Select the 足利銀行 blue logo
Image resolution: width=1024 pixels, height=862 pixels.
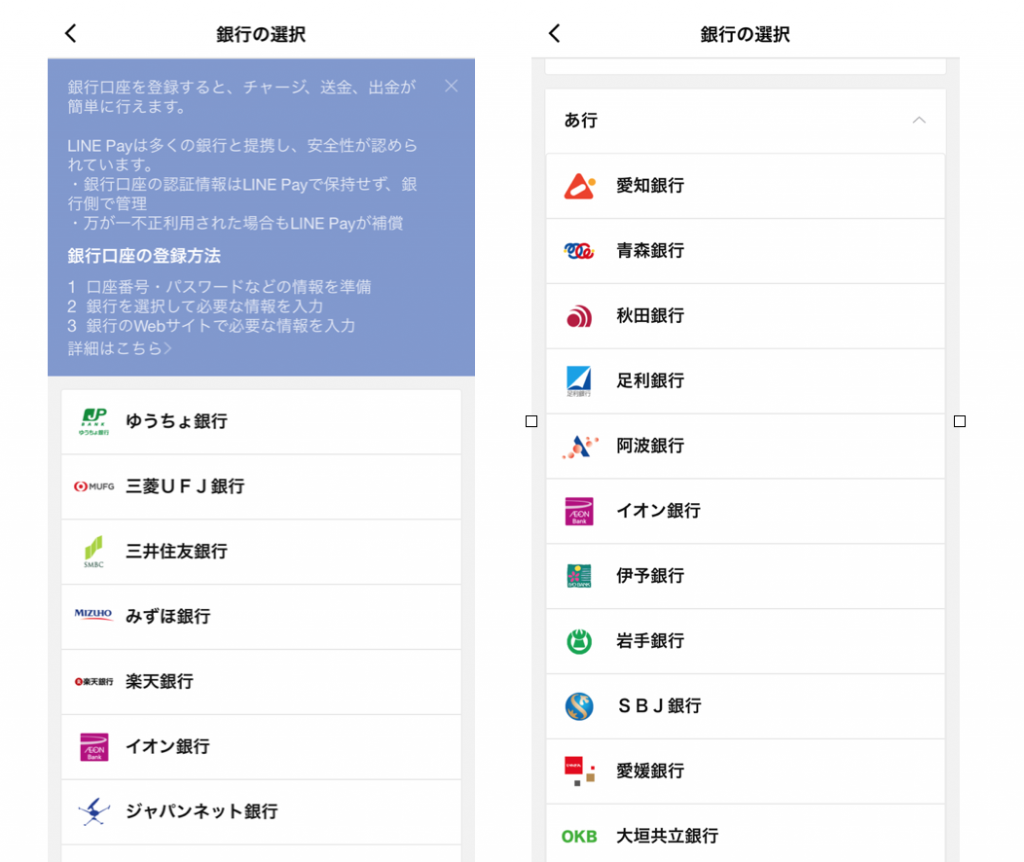(x=578, y=380)
